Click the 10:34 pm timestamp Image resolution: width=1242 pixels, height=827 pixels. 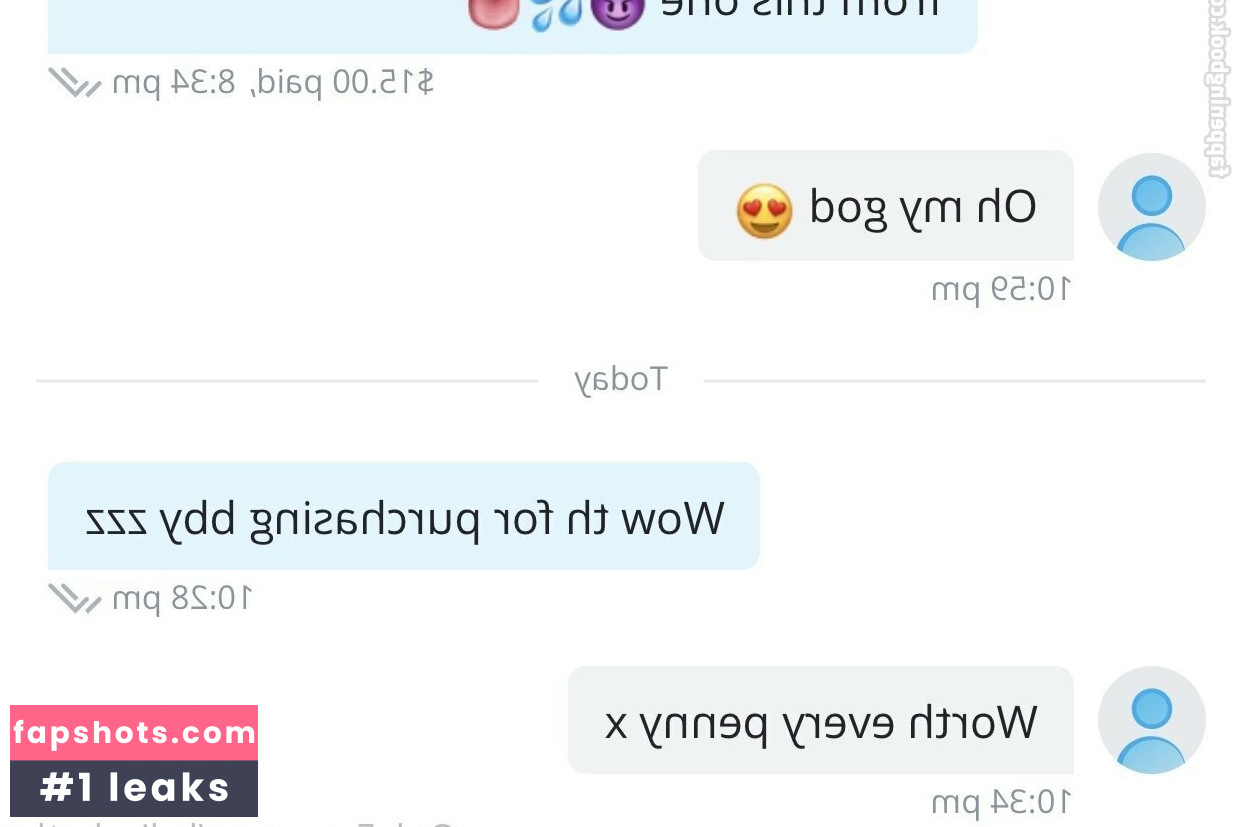(x=1000, y=802)
